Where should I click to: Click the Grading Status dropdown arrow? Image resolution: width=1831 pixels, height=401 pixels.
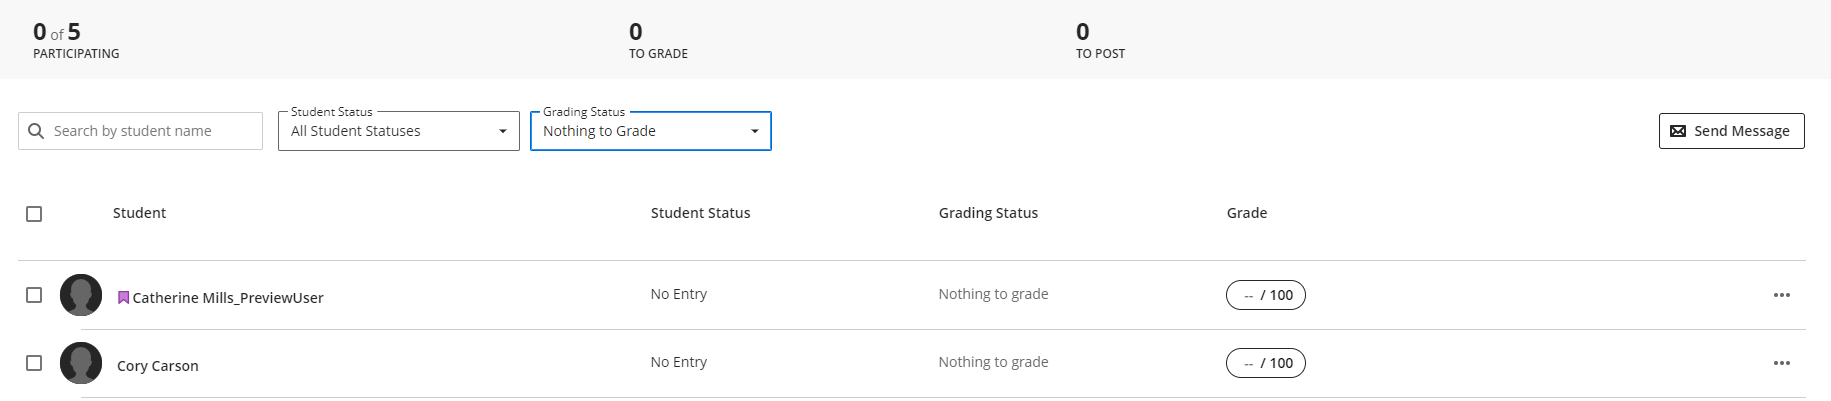[755, 131]
